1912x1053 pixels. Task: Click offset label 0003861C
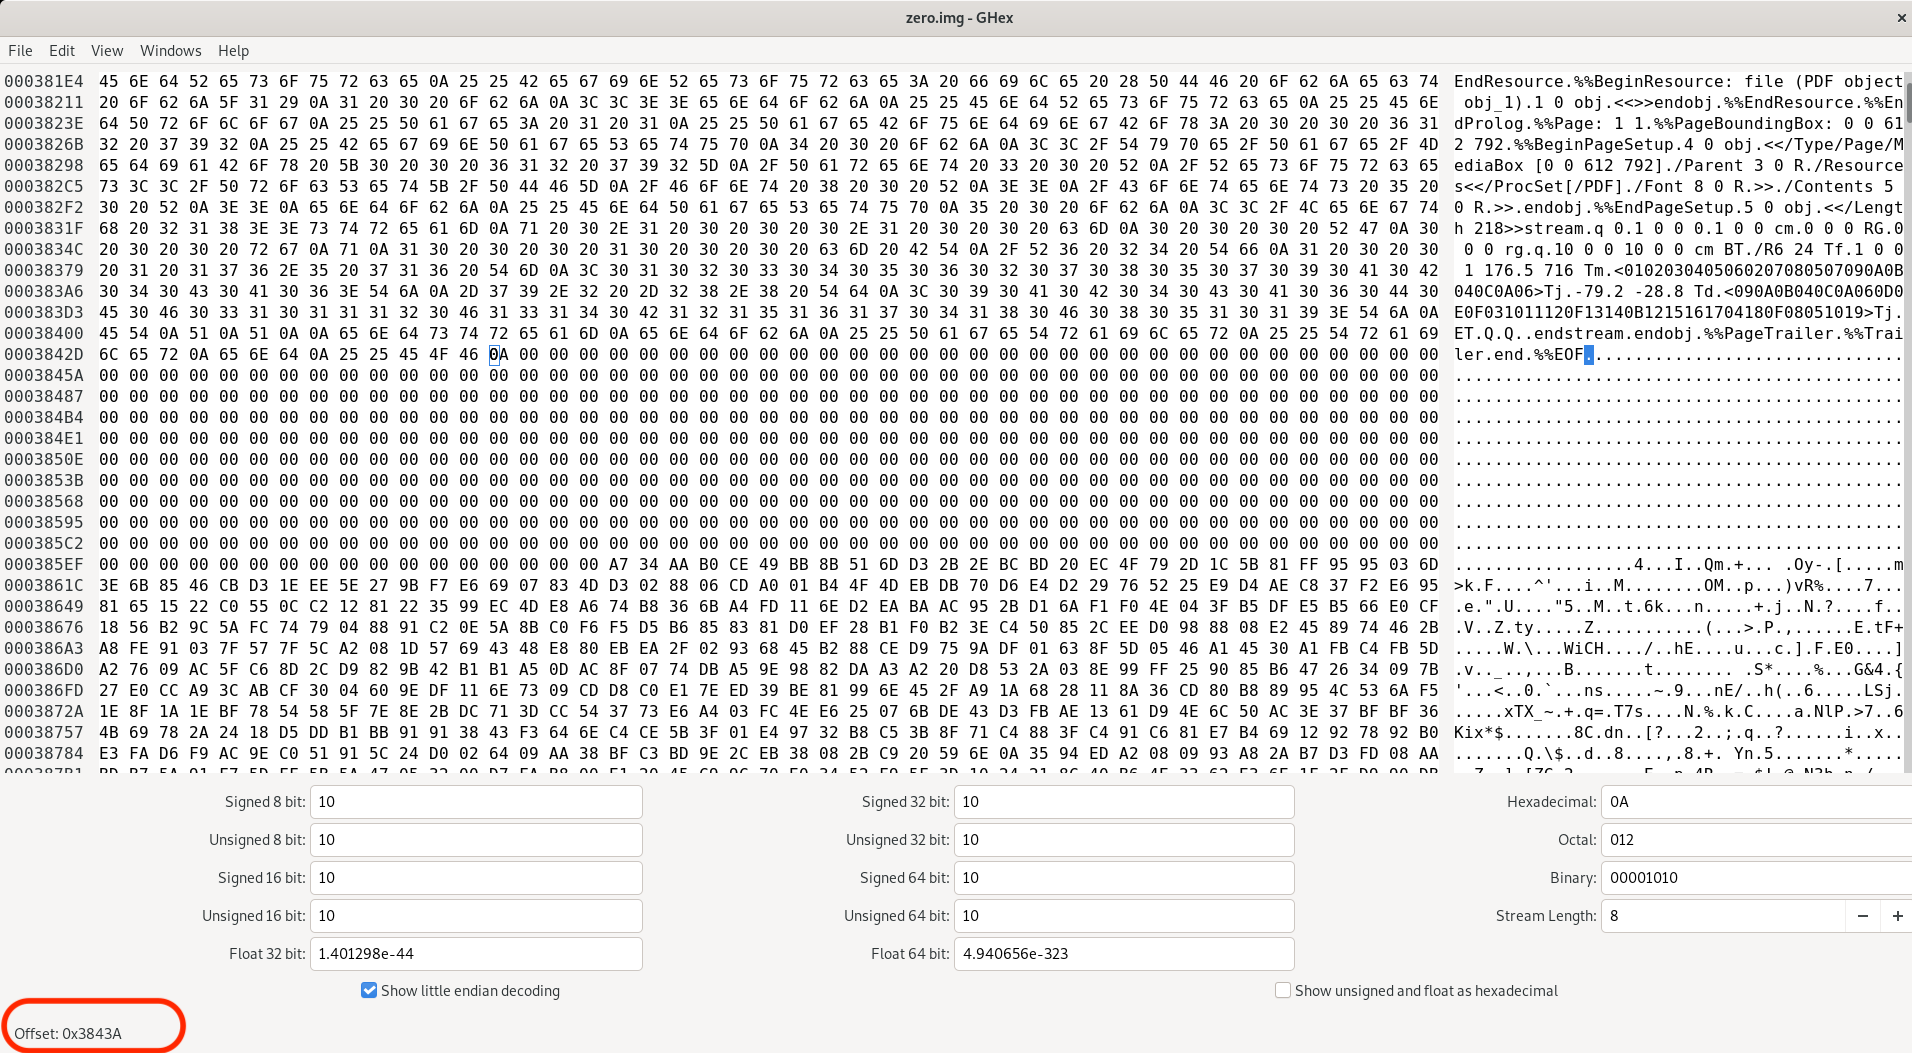click(44, 586)
